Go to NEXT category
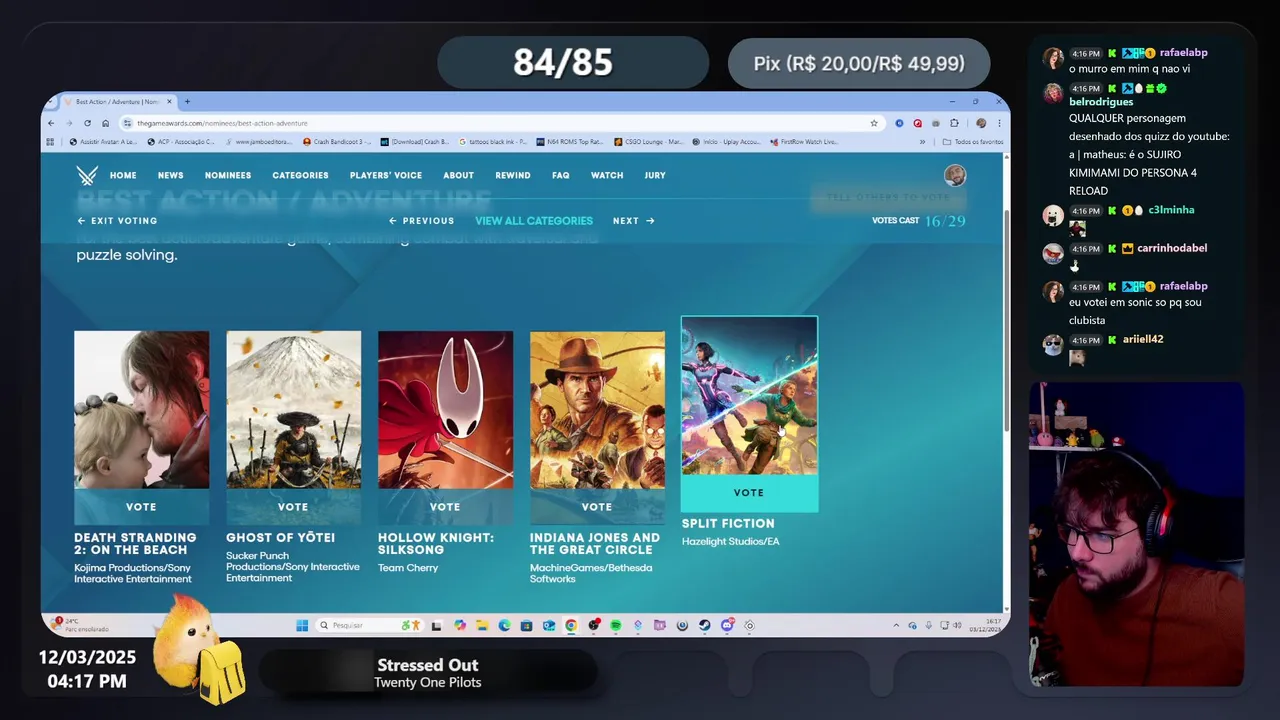The height and width of the screenshot is (720, 1280). coord(634,221)
